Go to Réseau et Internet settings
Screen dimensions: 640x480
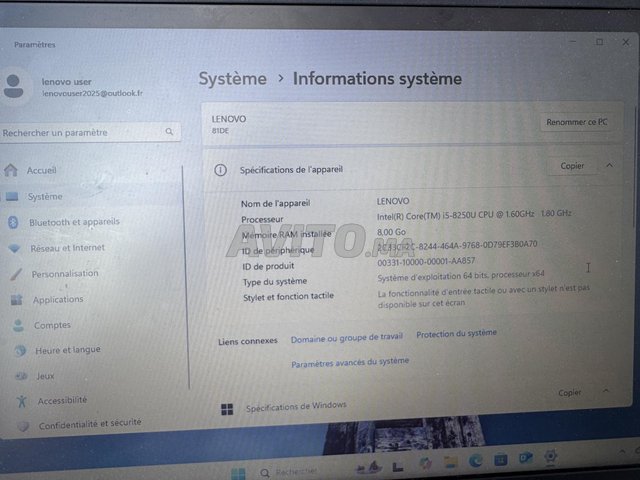[x=66, y=248]
